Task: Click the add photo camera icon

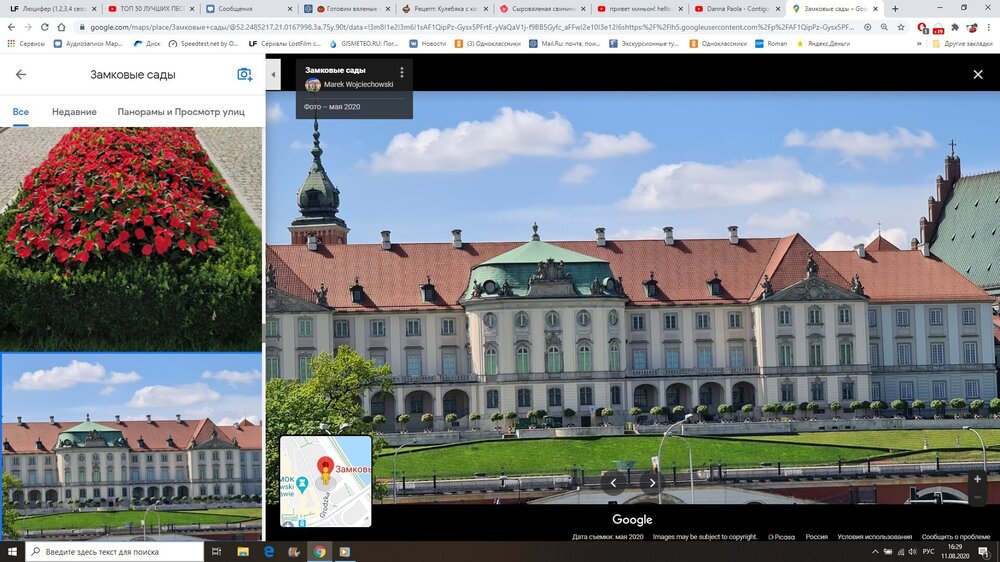Action: (244, 75)
